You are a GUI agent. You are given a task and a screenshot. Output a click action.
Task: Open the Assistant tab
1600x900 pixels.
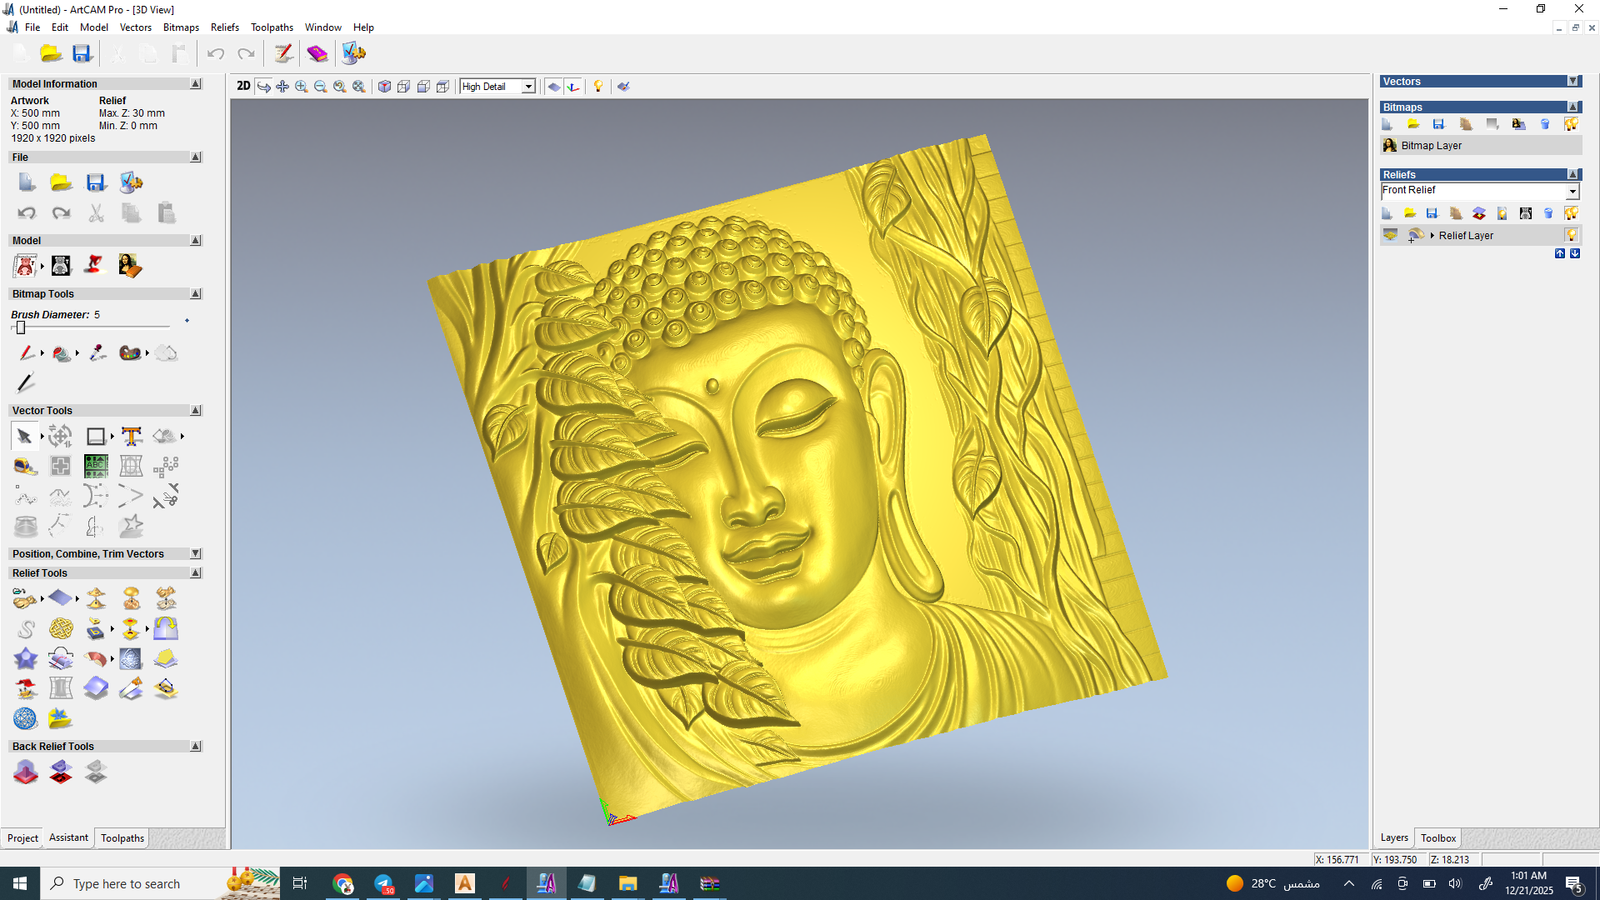point(69,838)
